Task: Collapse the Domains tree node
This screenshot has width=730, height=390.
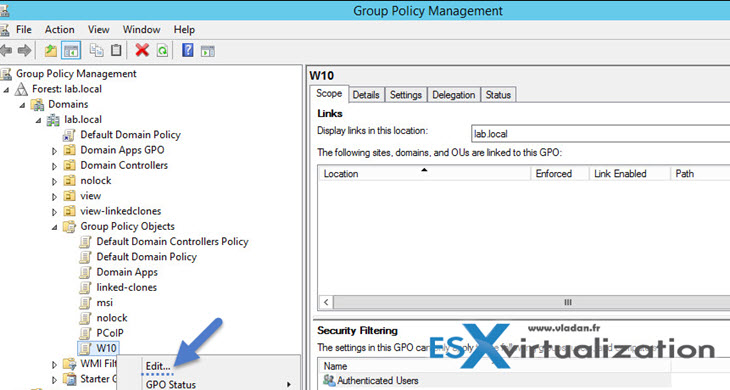Action: [22, 105]
